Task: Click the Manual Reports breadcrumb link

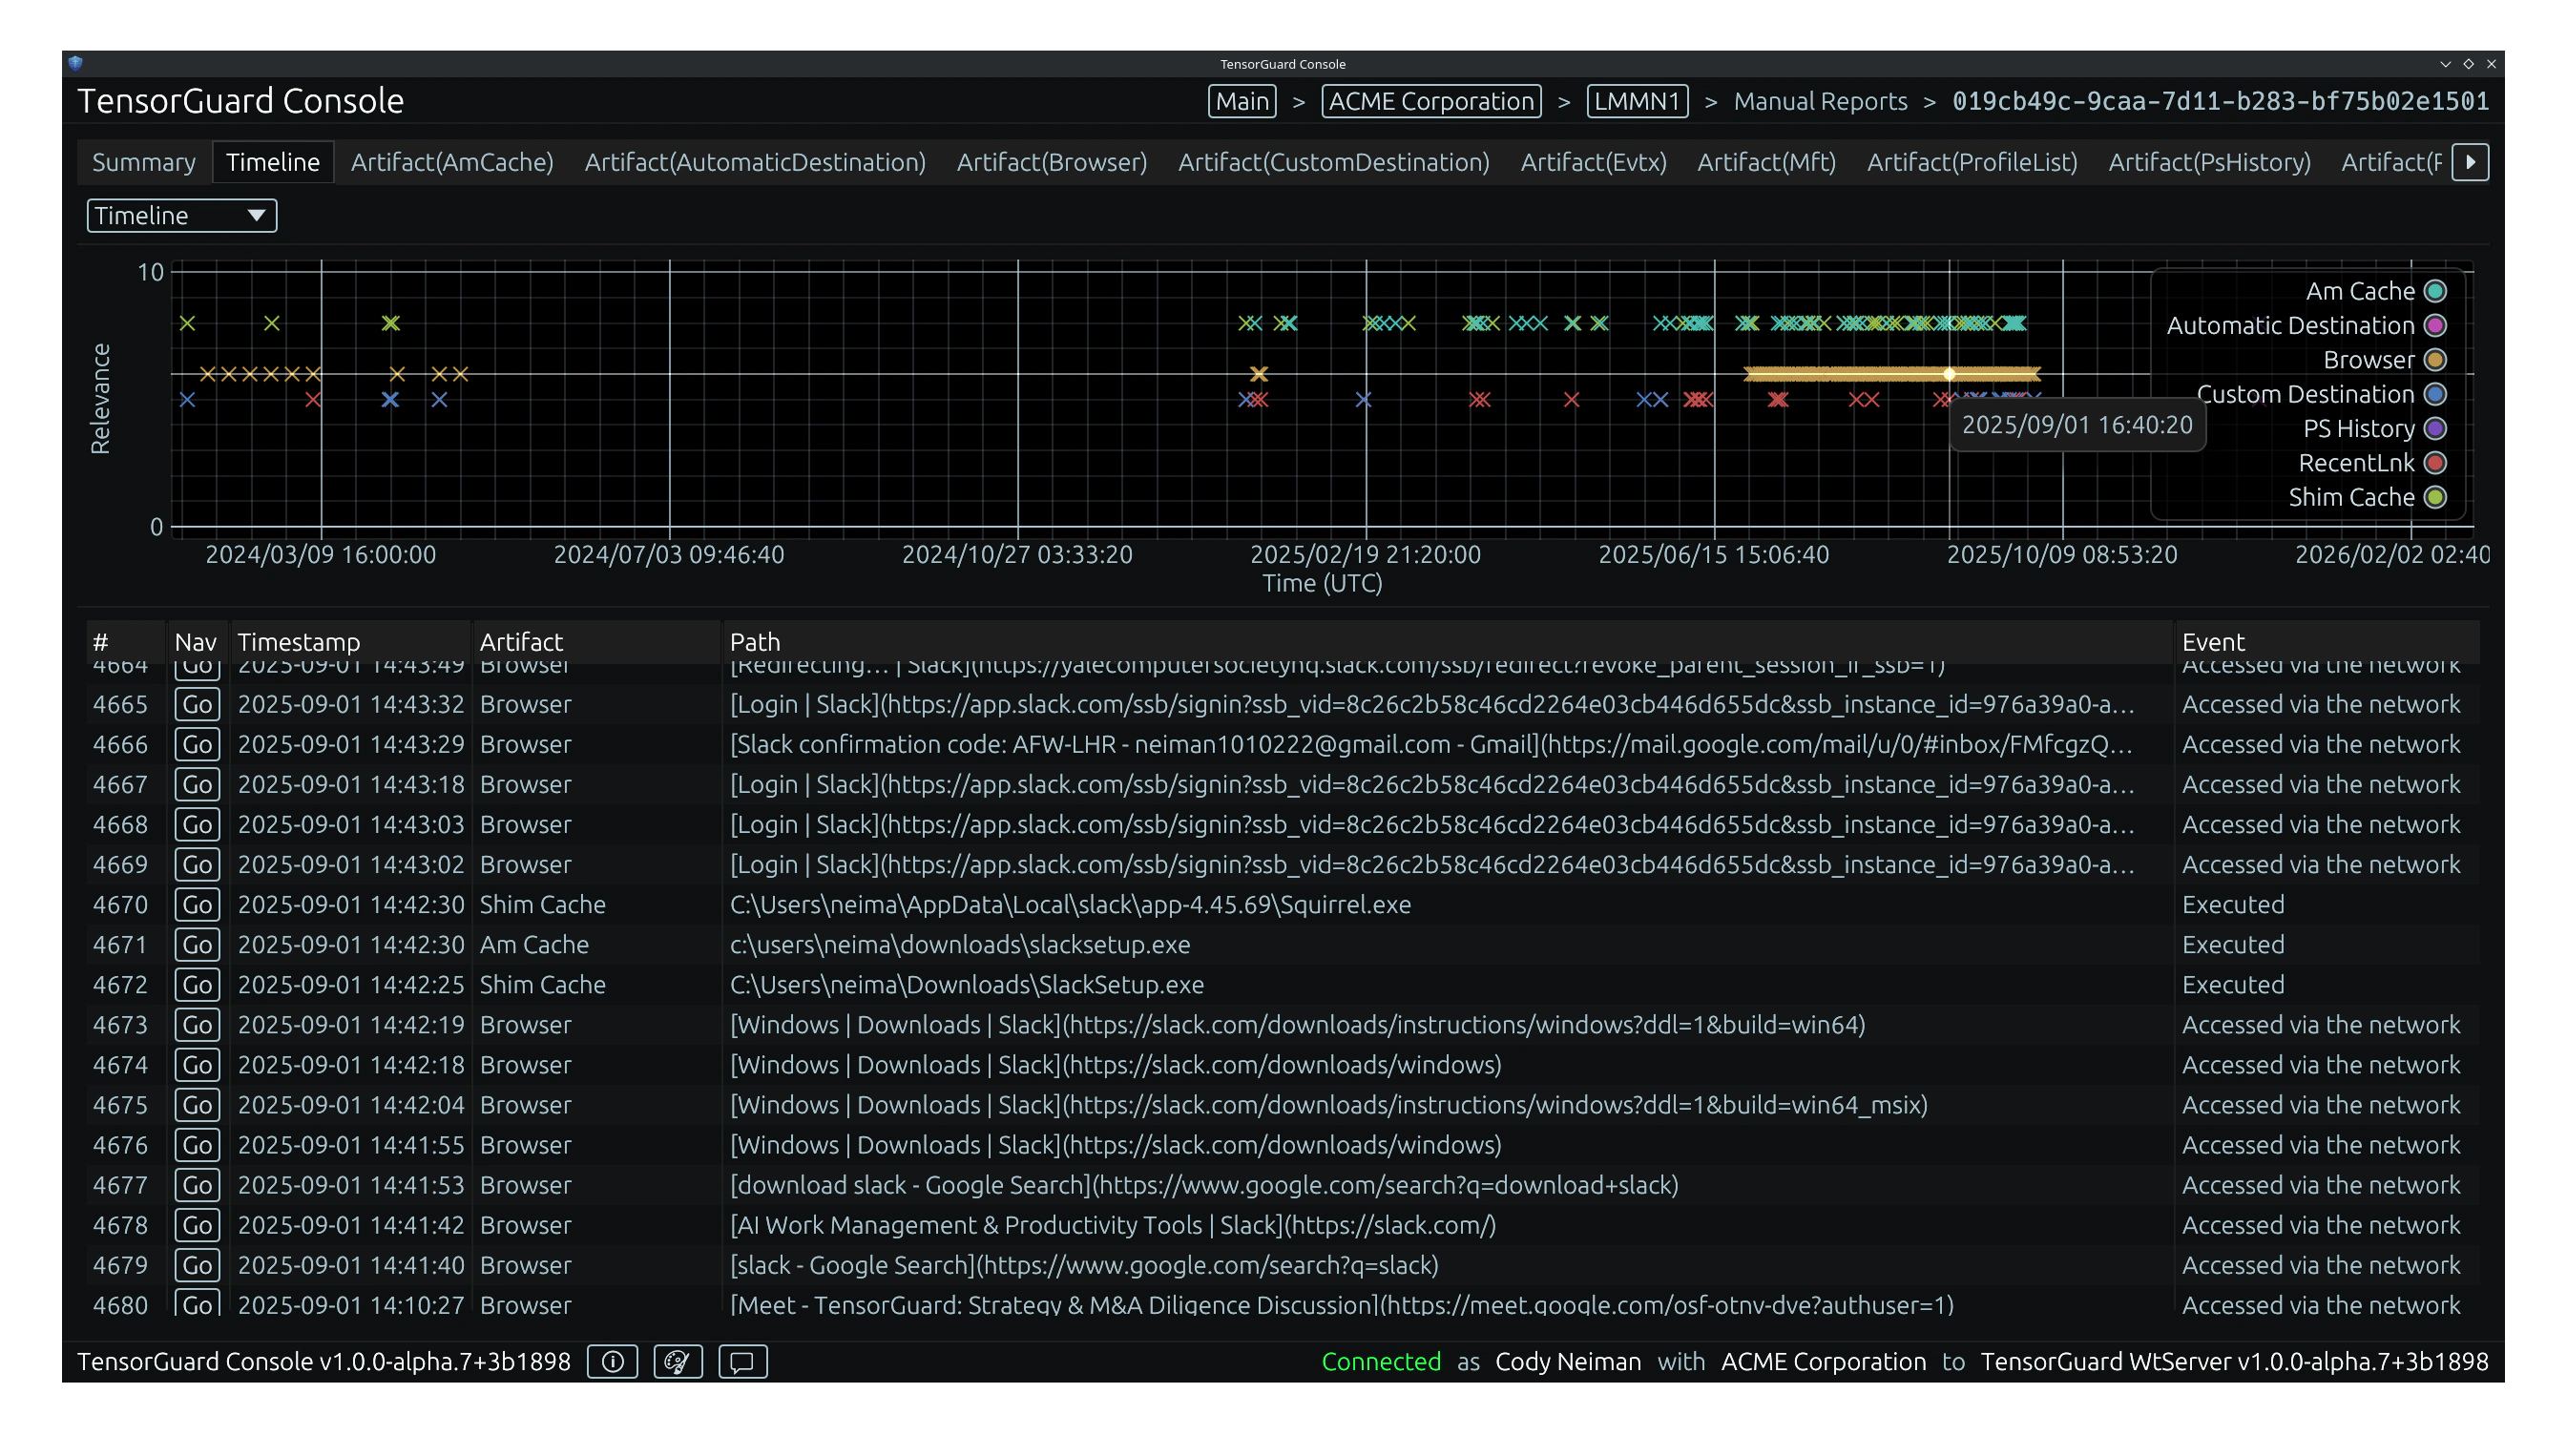Action: point(1820,100)
